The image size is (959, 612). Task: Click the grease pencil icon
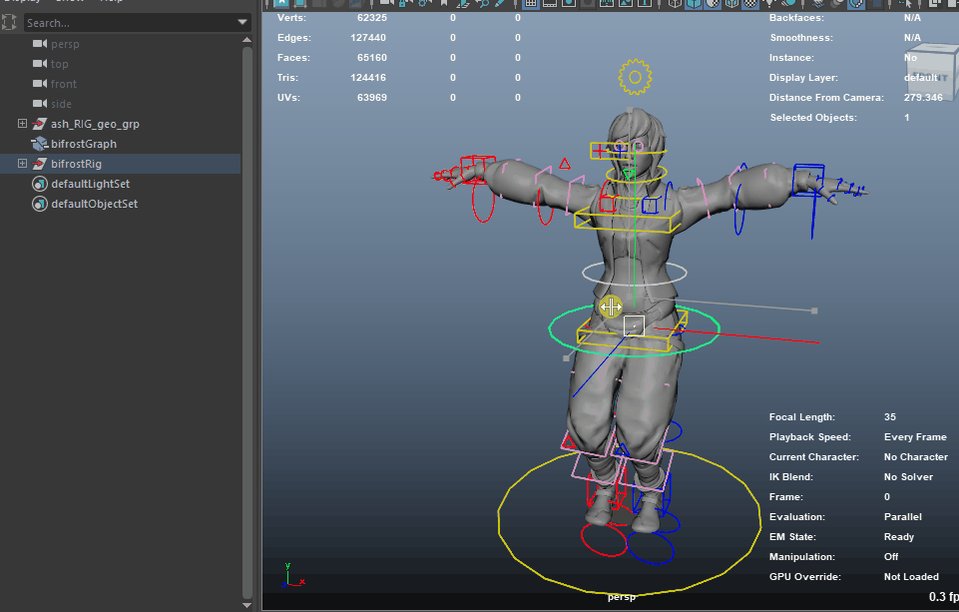pyautogui.click(x=500, y=3)
